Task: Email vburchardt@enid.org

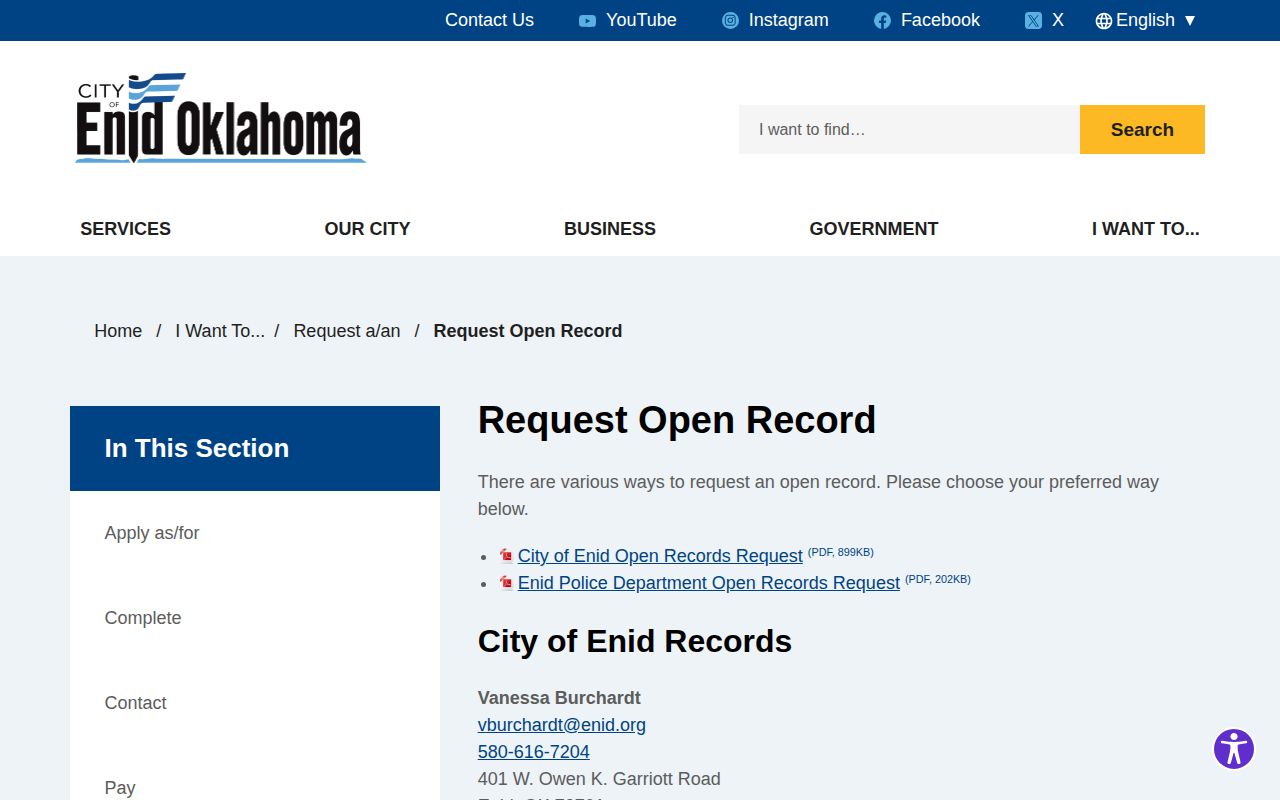Action: pyautogui.click(x=562, y=725)
